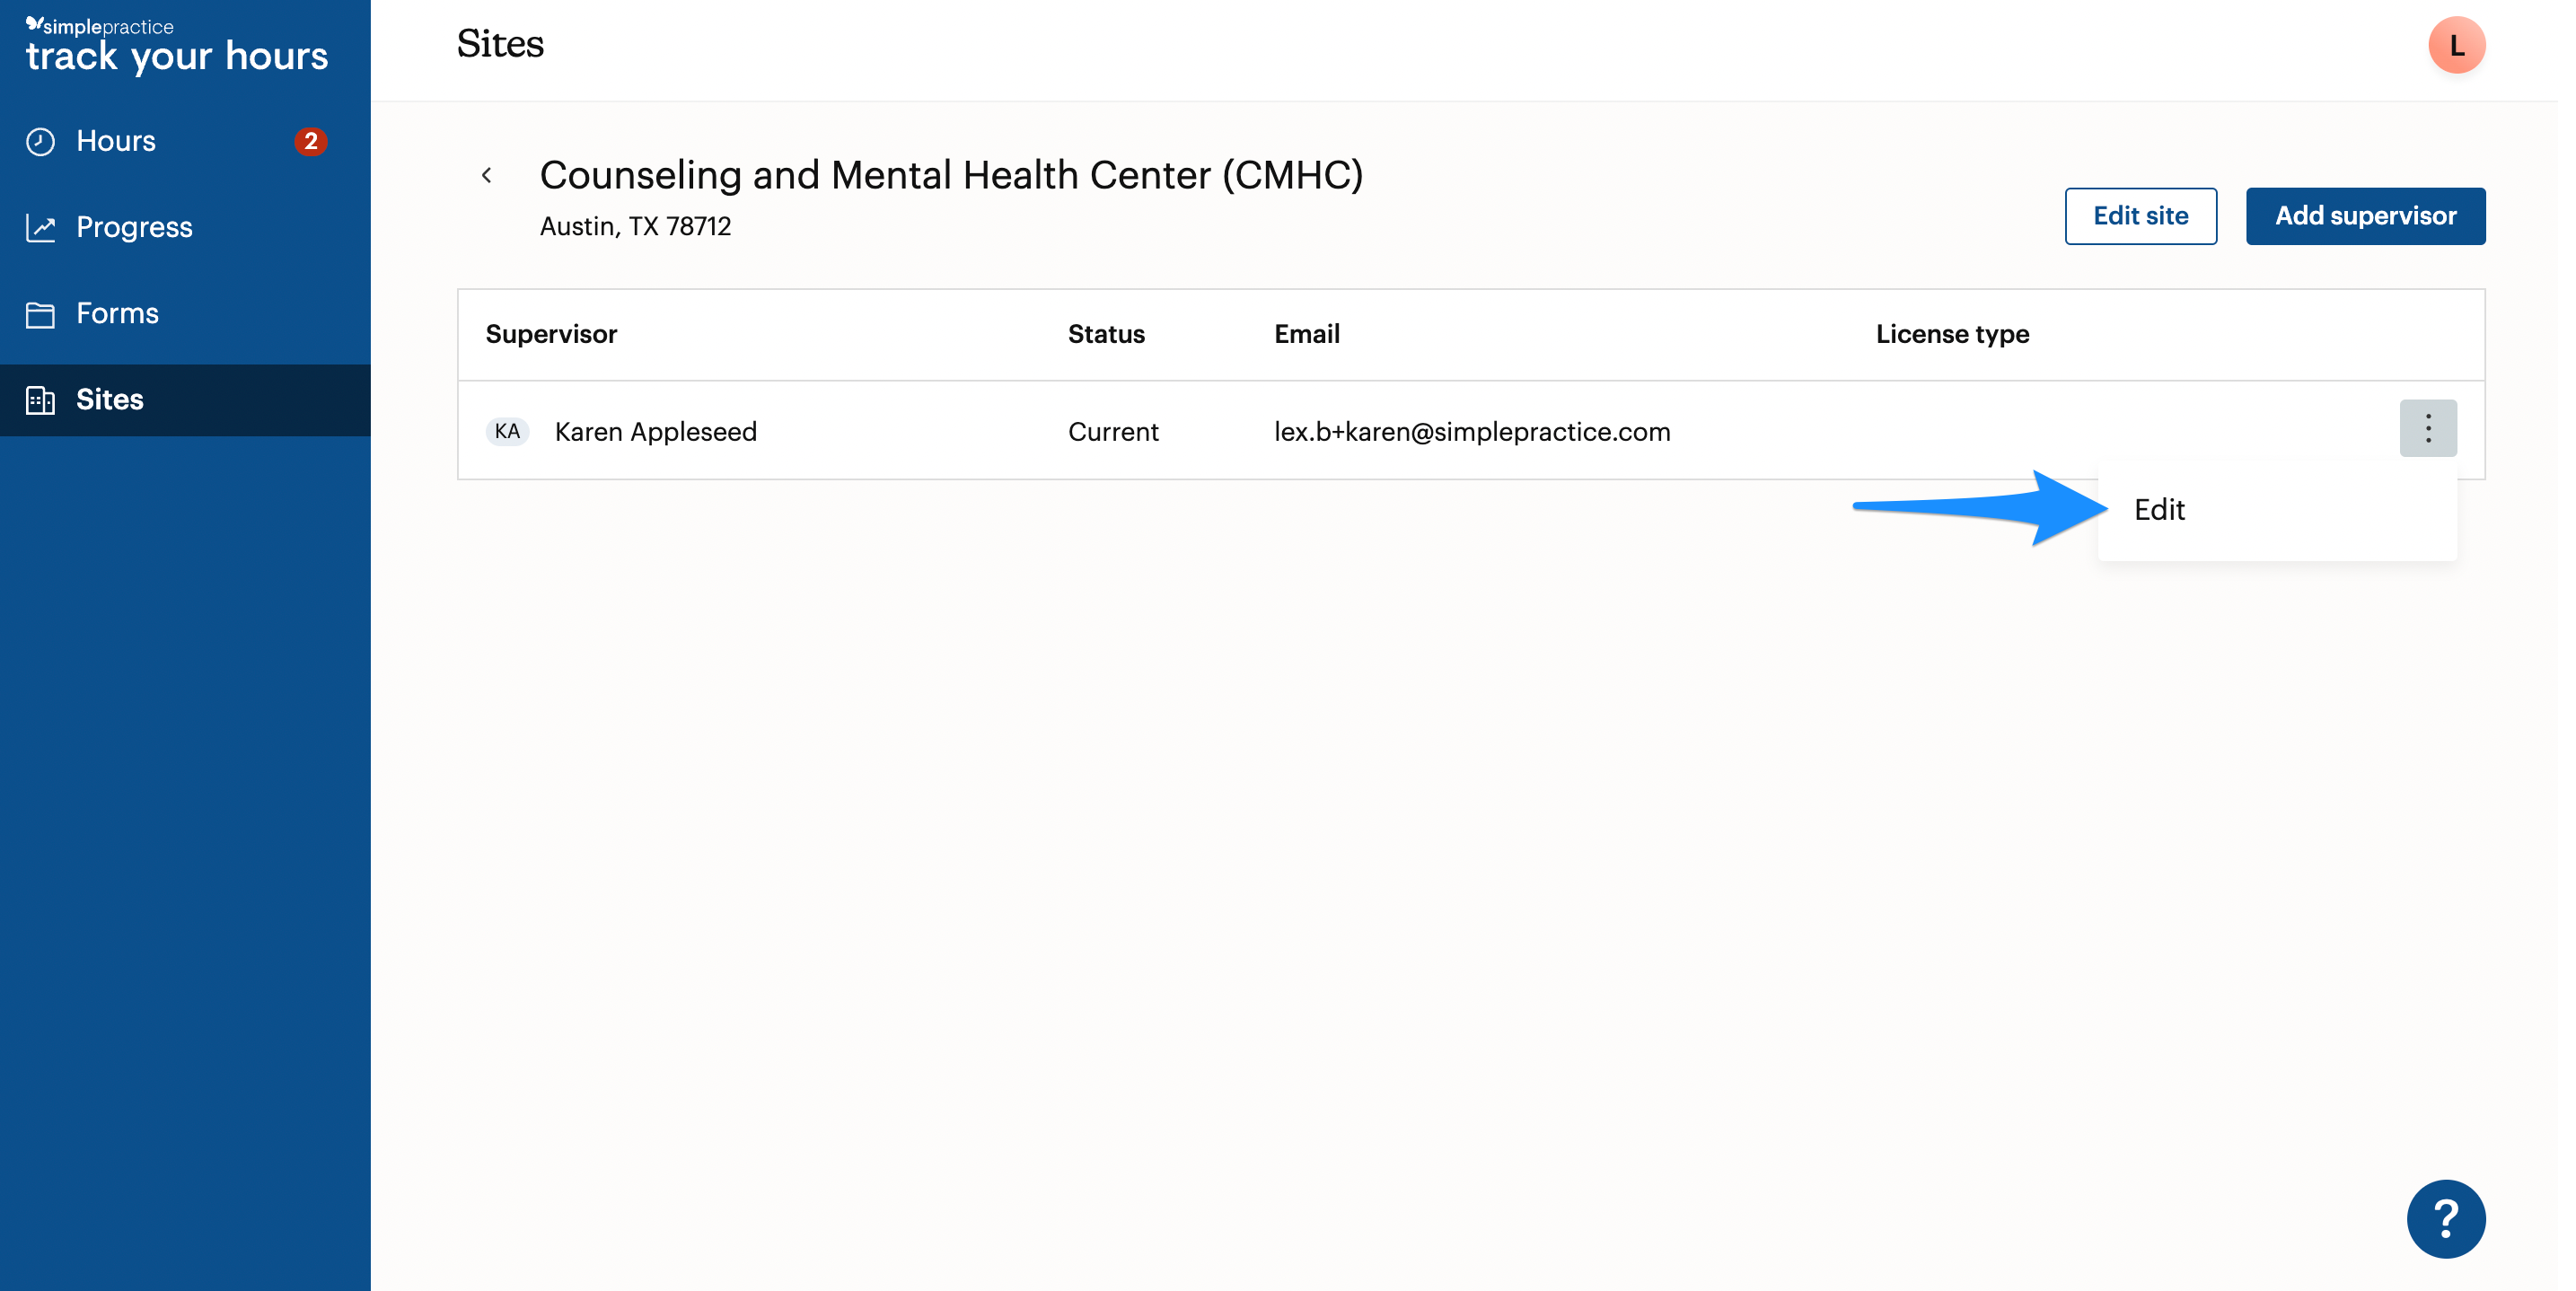This screenshot has width=2576, height=1291.
Task: Click the Counseling and Mental Health Center title
Action: point(951,175)
